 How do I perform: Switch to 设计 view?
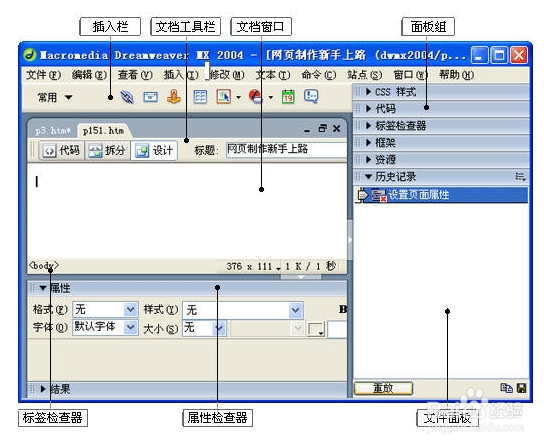(x=154, y=151)
